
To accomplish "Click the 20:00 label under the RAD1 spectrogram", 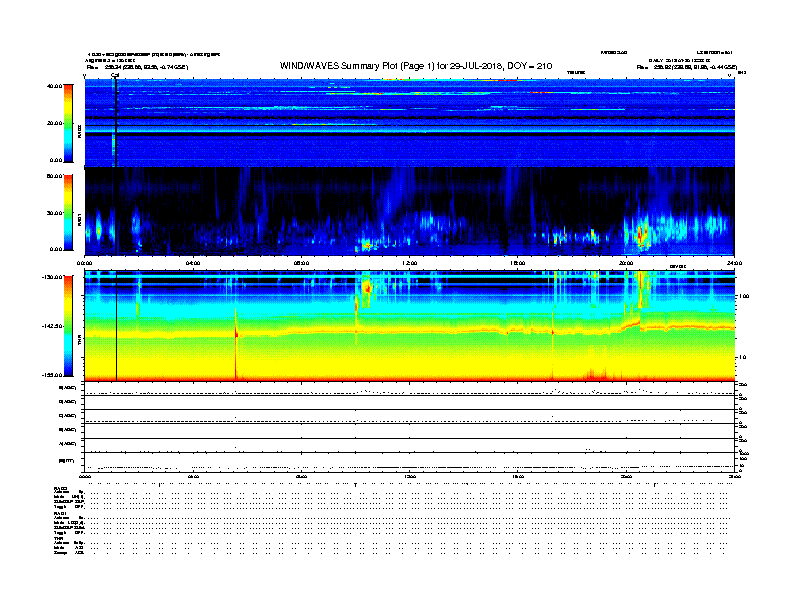I will [626, 263].
